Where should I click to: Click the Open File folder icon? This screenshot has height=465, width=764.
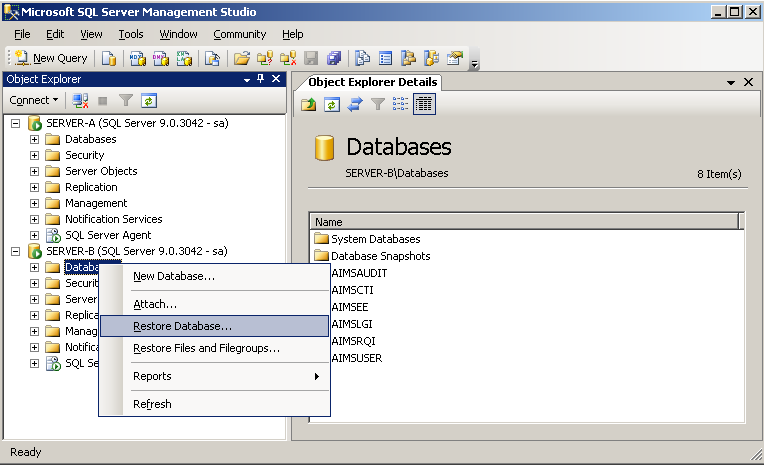tap(242, 58)
